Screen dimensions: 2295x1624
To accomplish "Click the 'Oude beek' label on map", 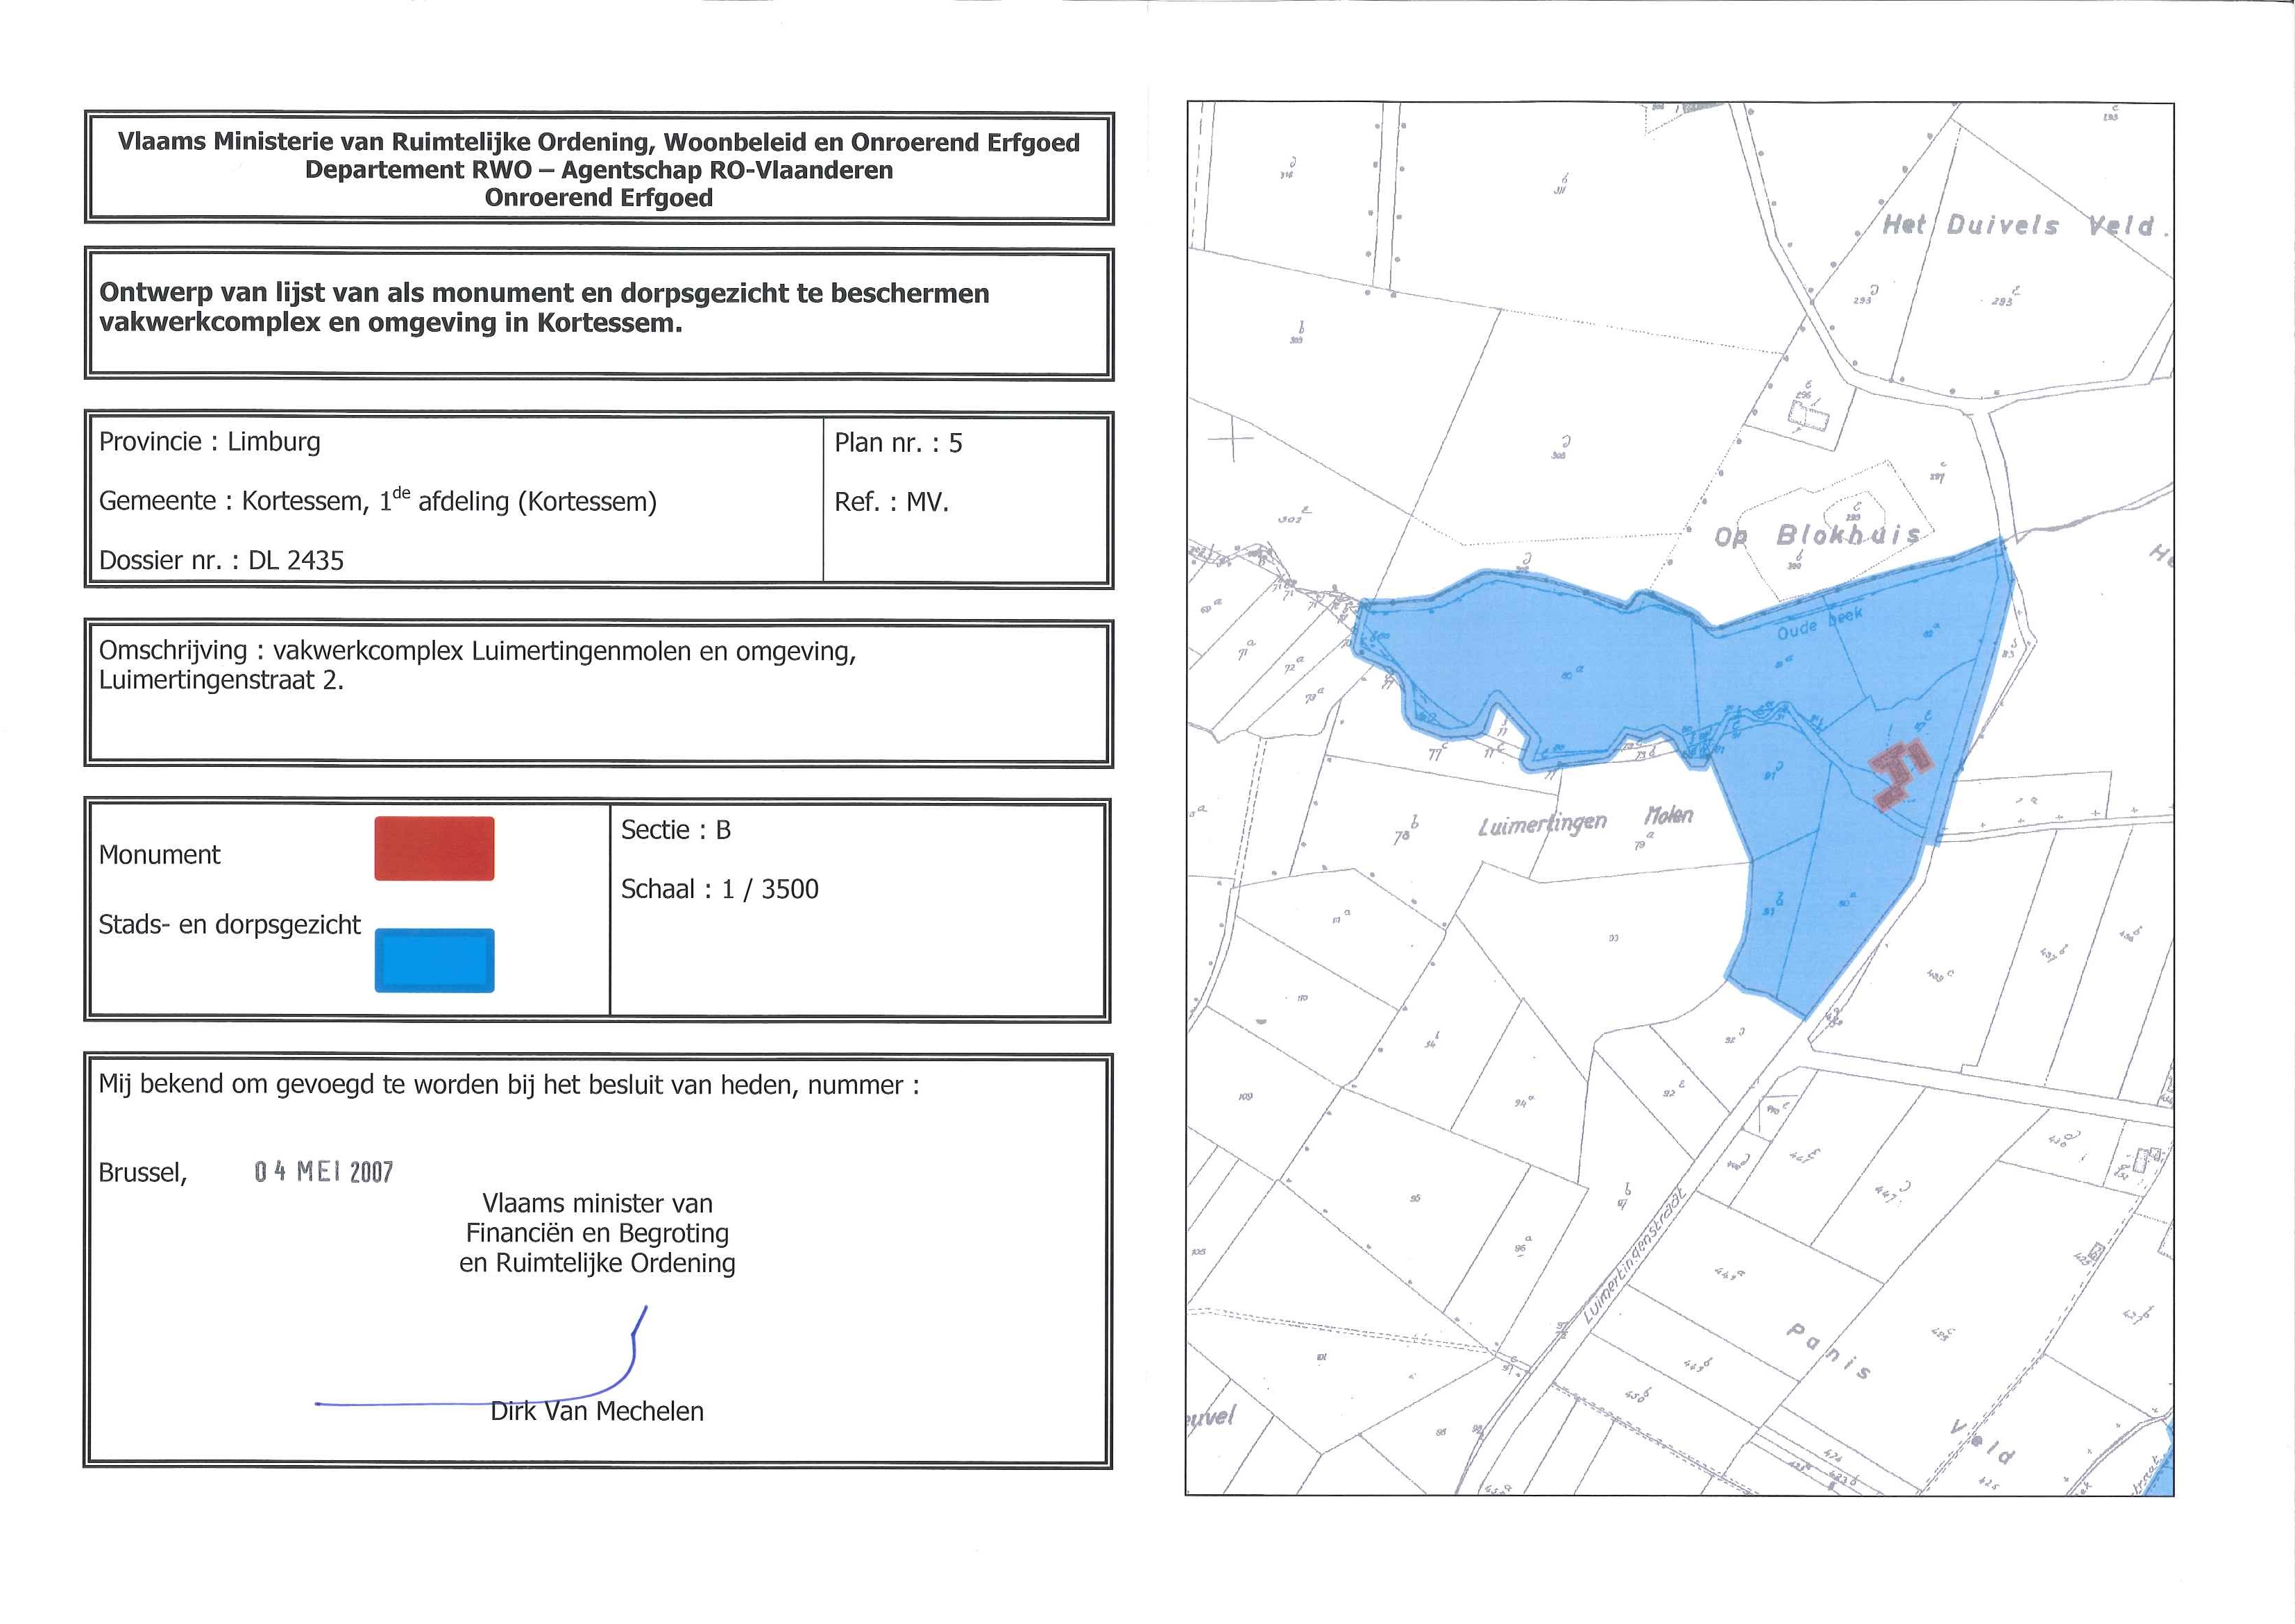I will [x=1820, y=624].
